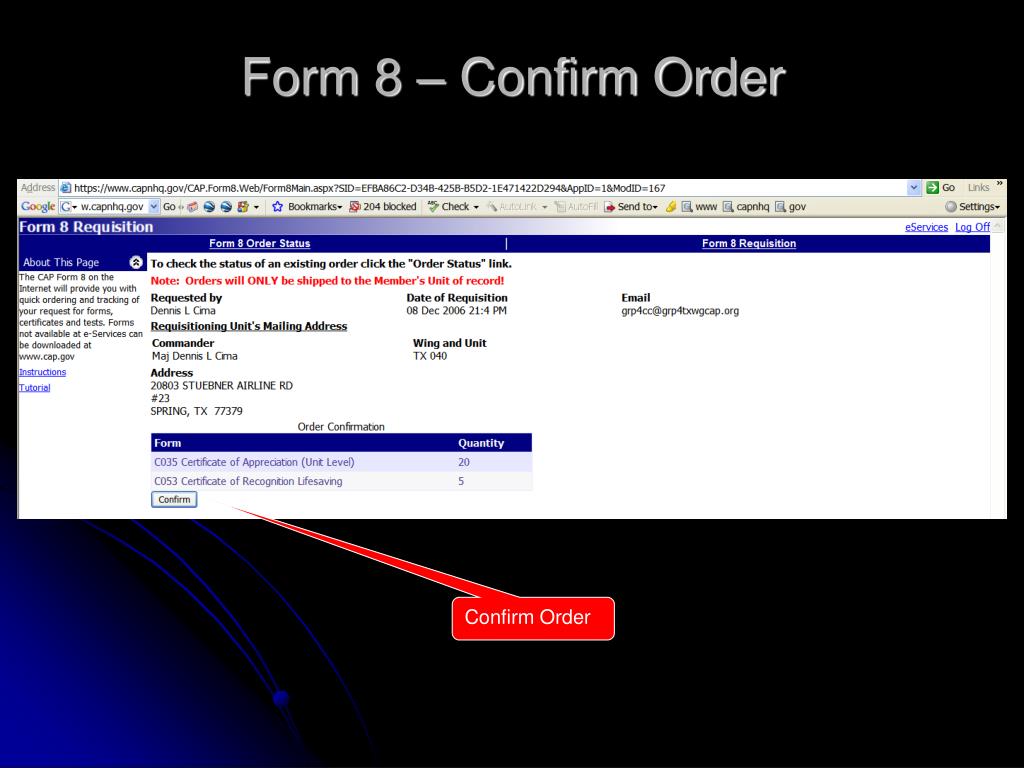Run the spell Check tool
This screenshot has width=1024, height=768.
point(449,207)
